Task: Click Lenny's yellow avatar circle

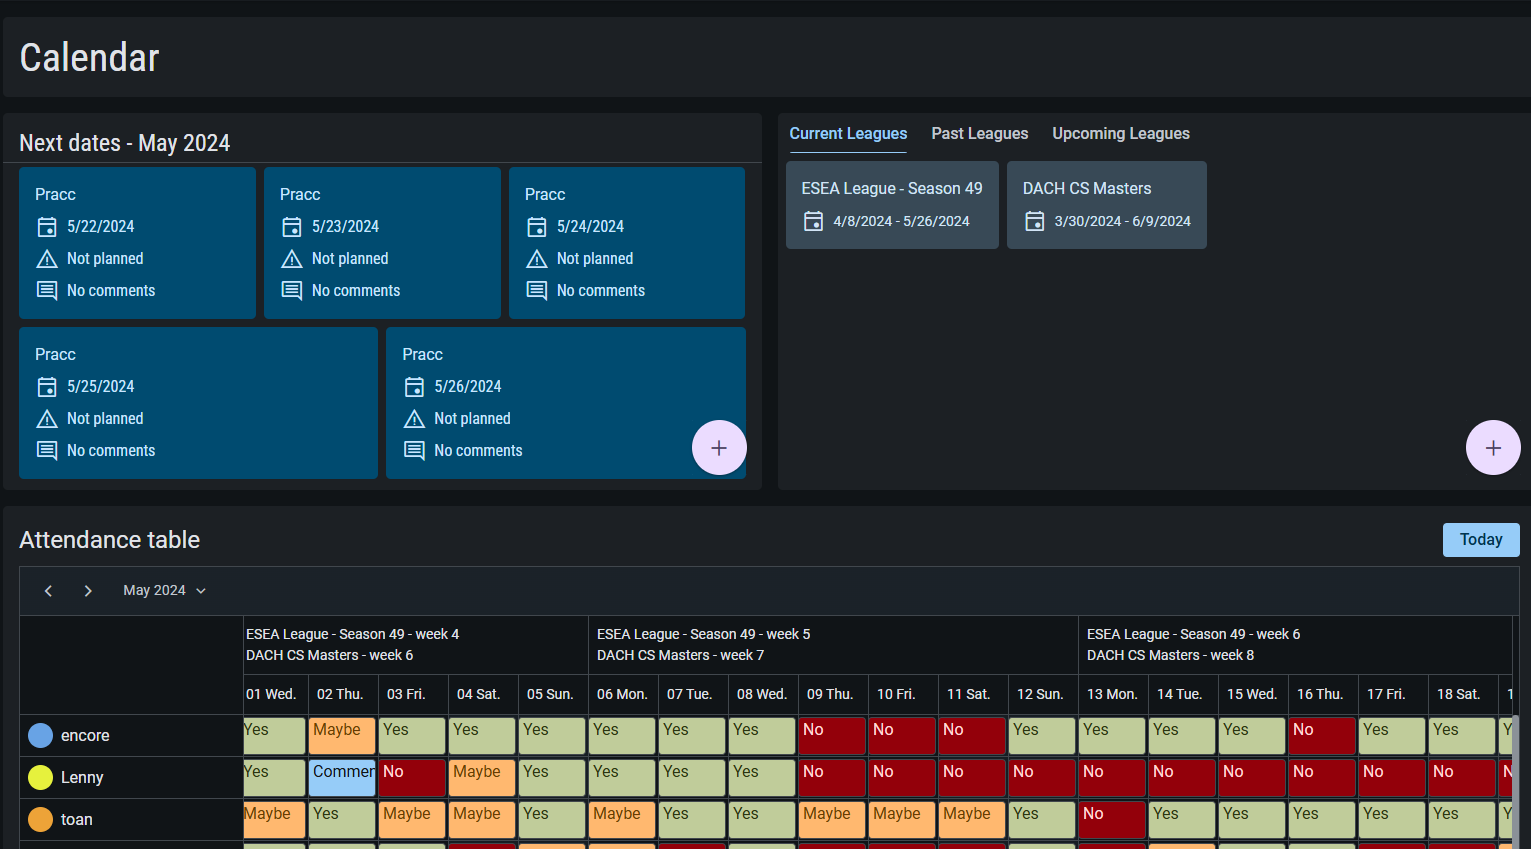Action: (40, 778)
